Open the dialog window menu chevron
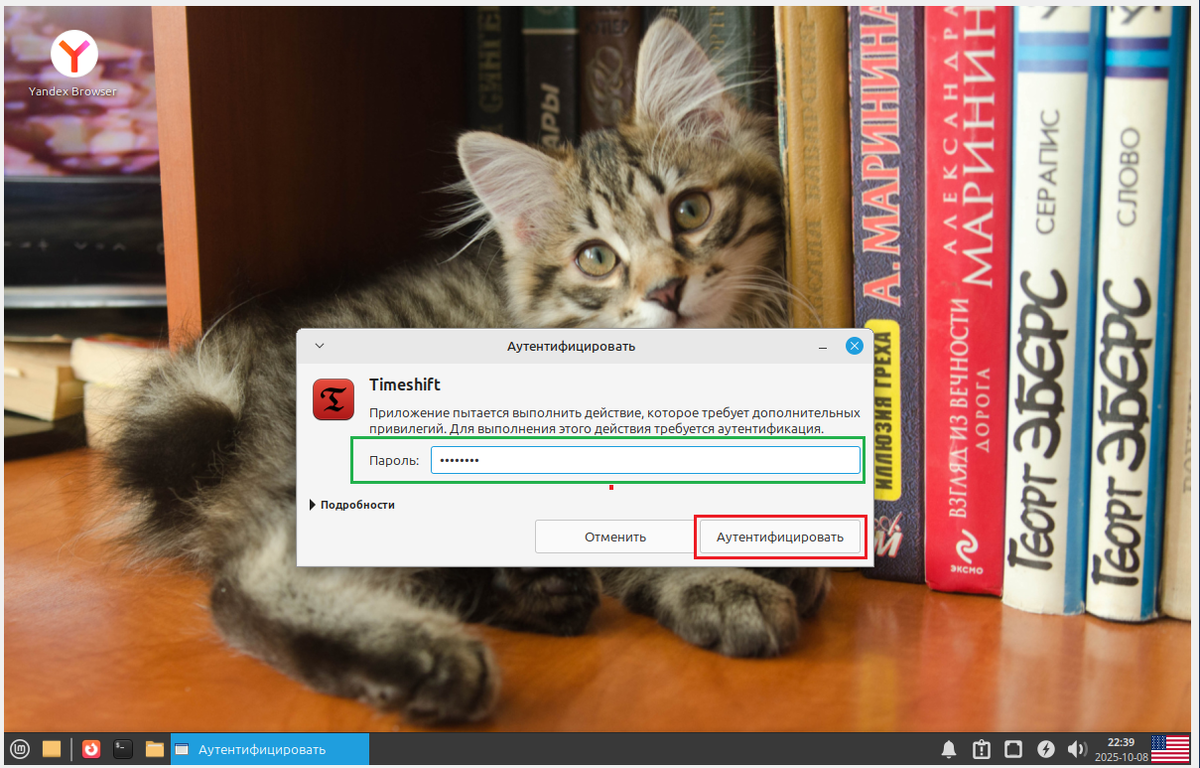The width and height of the screenshot is (1200, 768). point(320,346)
